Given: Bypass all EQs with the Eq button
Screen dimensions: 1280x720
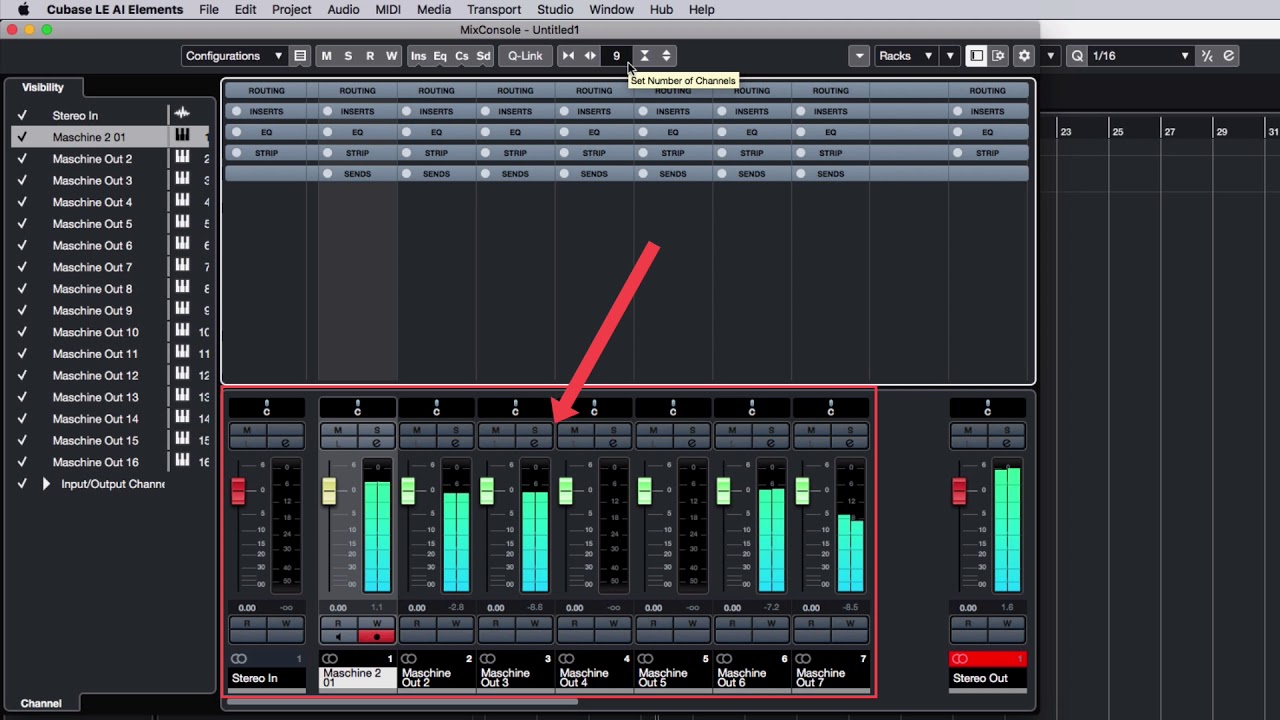Looking at the screenshot, I should tap(440, 56).
